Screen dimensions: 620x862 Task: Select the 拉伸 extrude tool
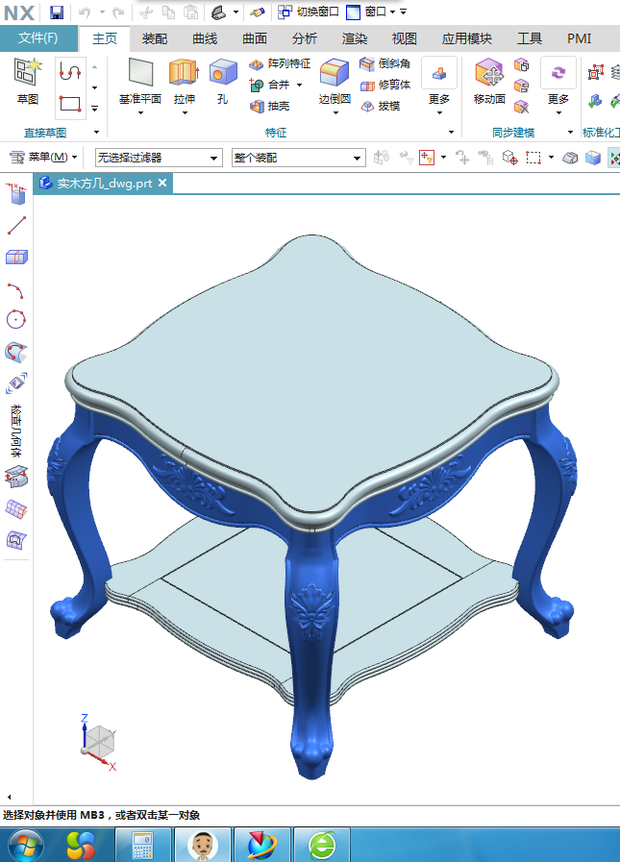[x=184, y=80]
